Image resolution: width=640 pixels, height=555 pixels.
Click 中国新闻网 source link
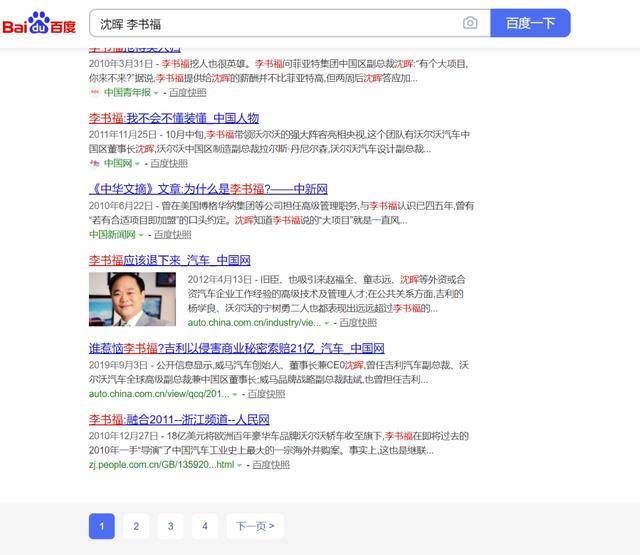(112, 234)
